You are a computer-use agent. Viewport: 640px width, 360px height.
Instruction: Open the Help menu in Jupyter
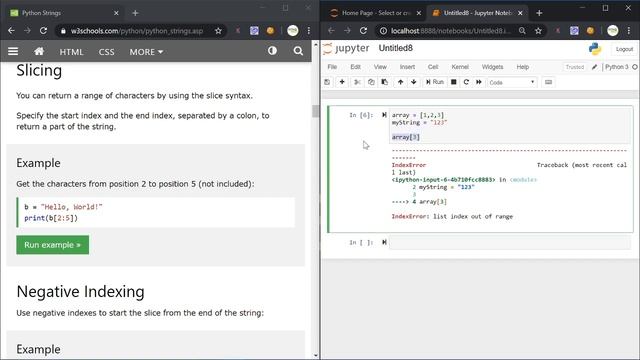coord(522,67)
